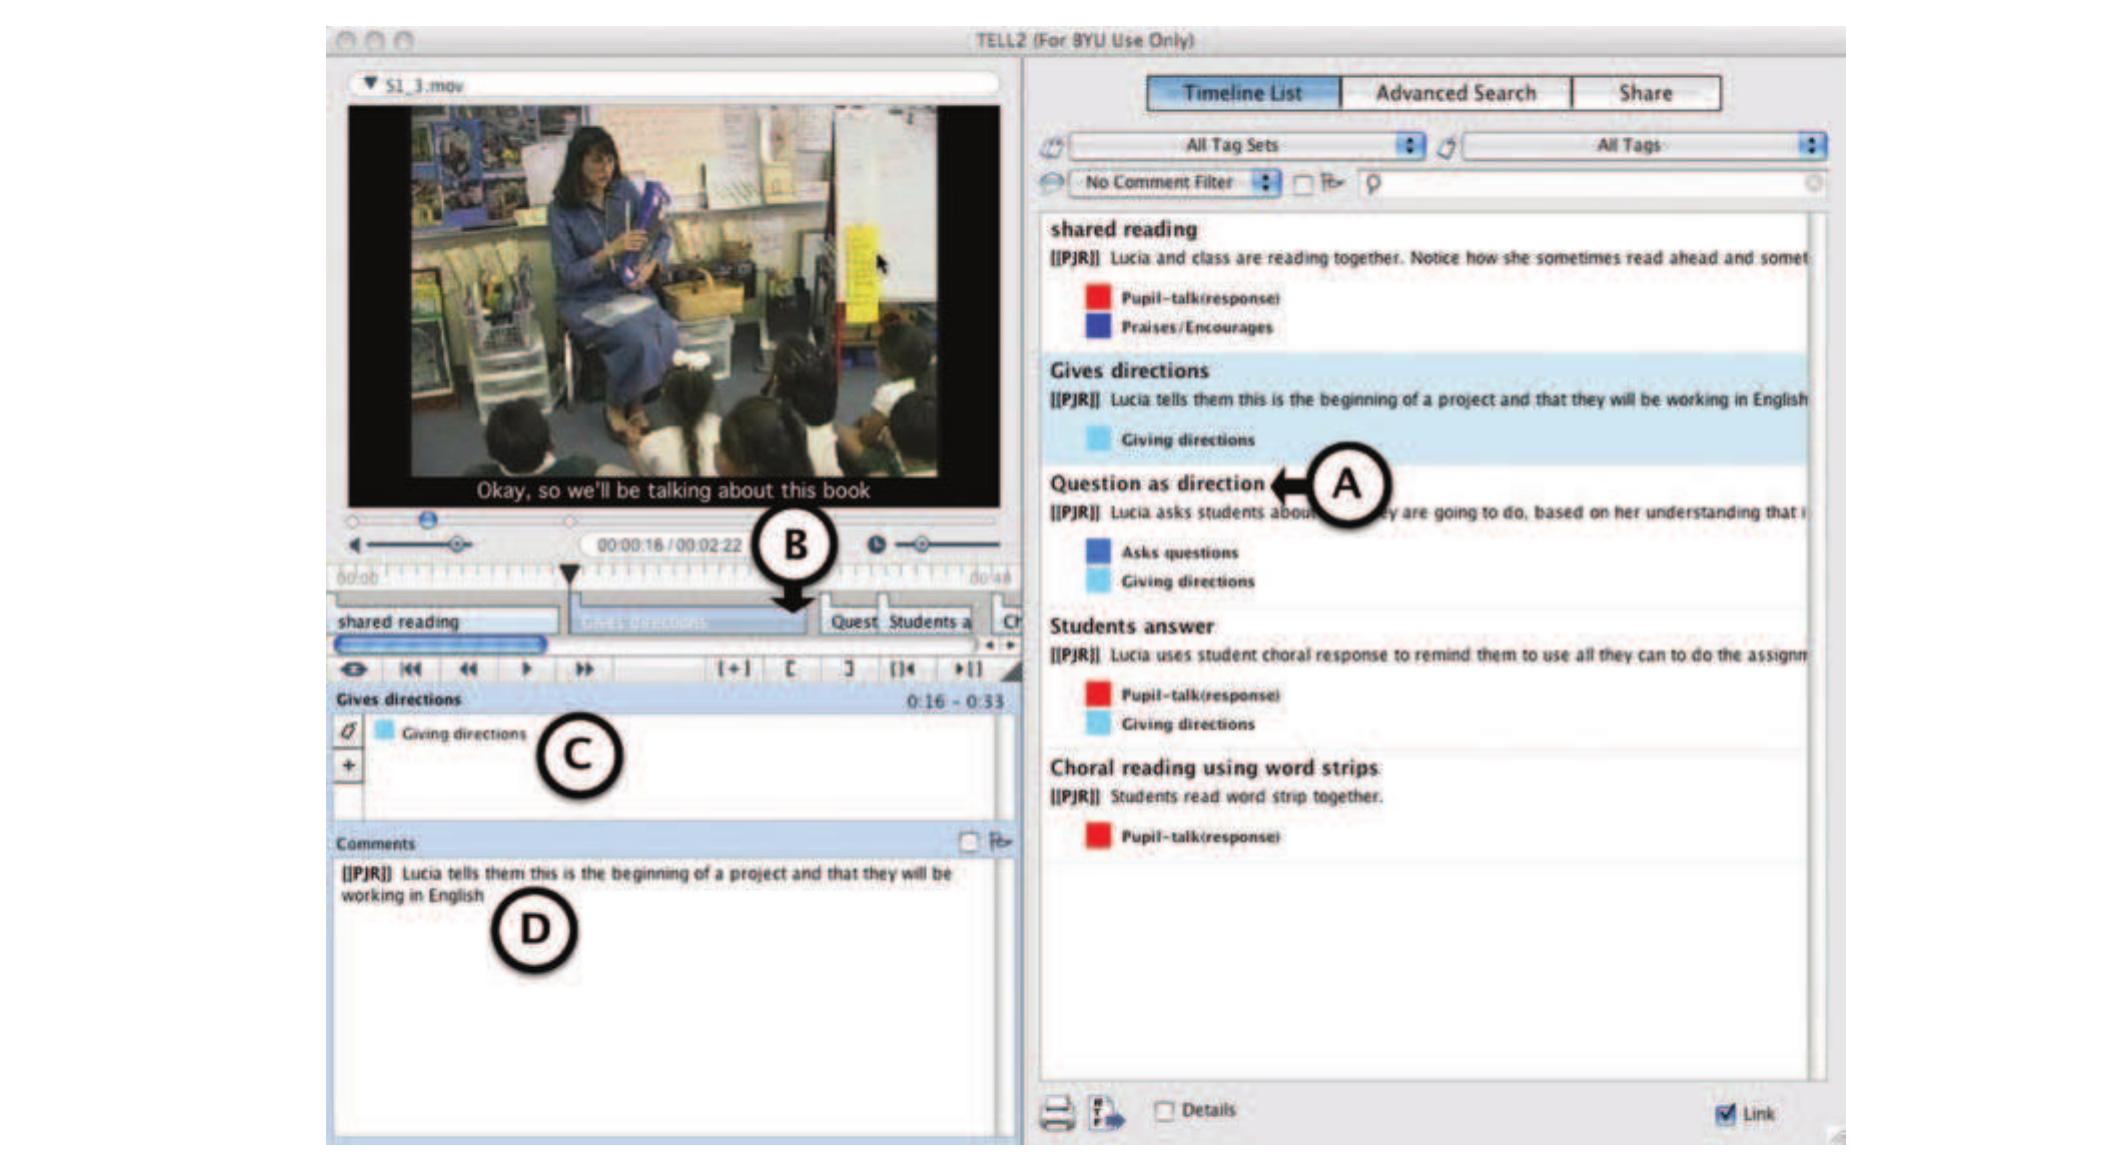Click the tag edit icon beside Giving directions

tap(348, 731)
